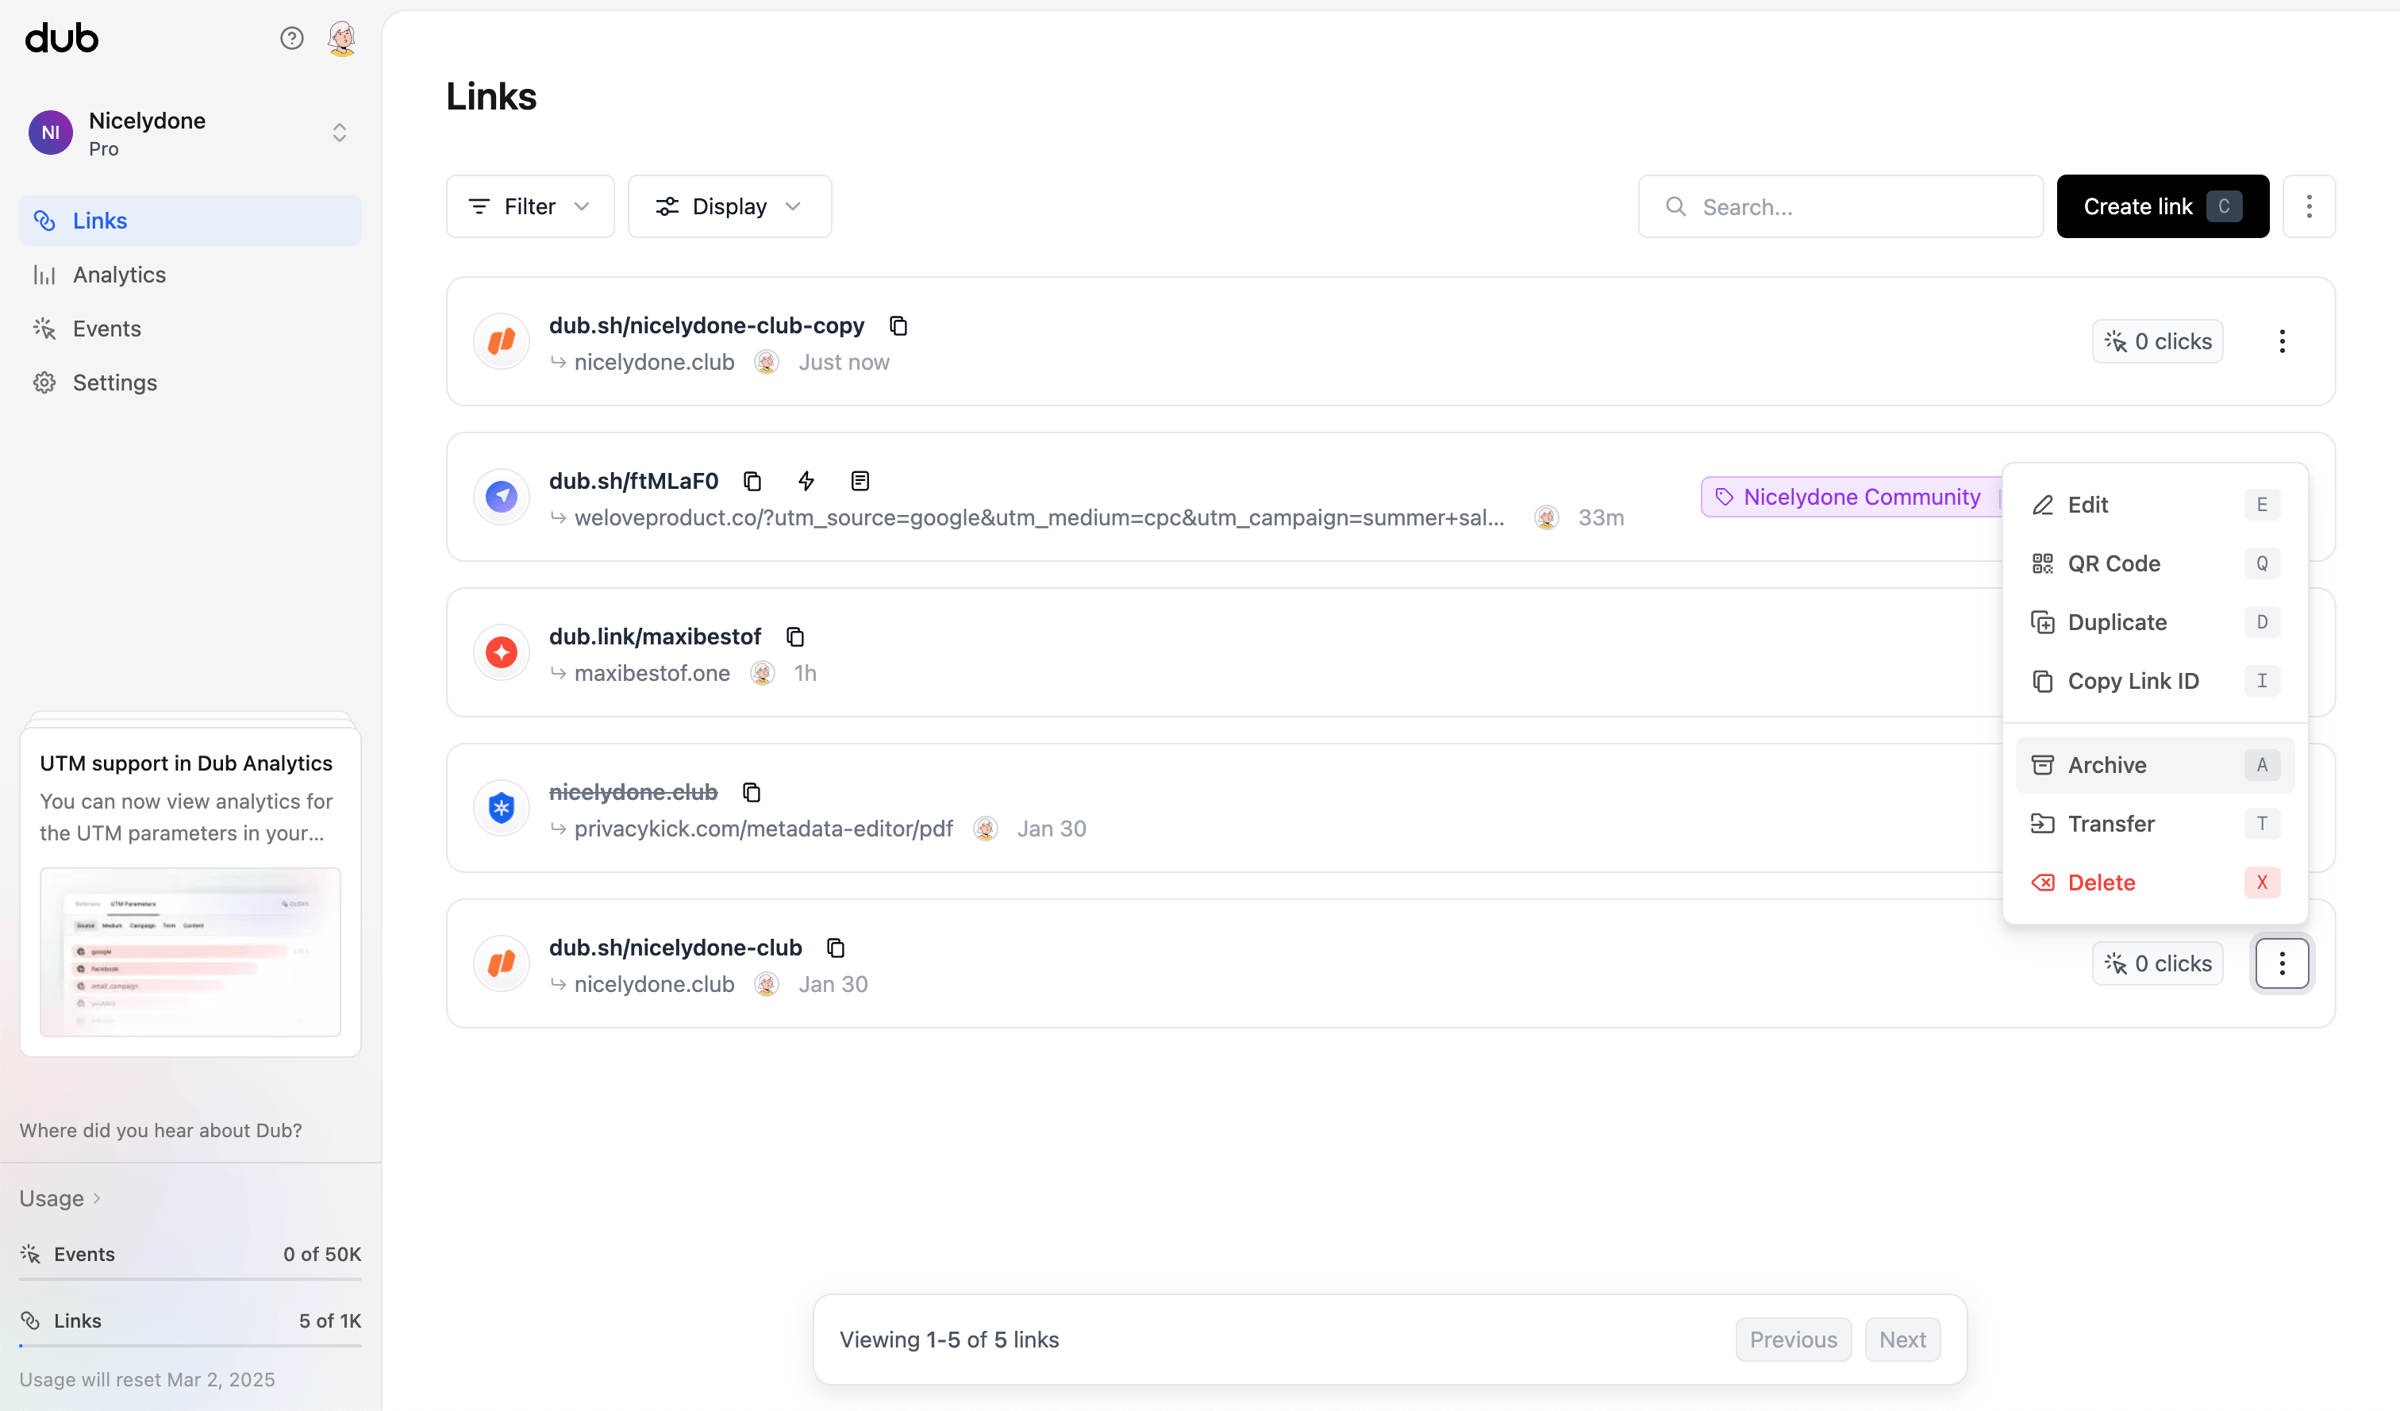Open the UTM analytics preview thumbnail
This screenshot has height=1411, width=2400.
pyautogui.click(x=190, y=951)
